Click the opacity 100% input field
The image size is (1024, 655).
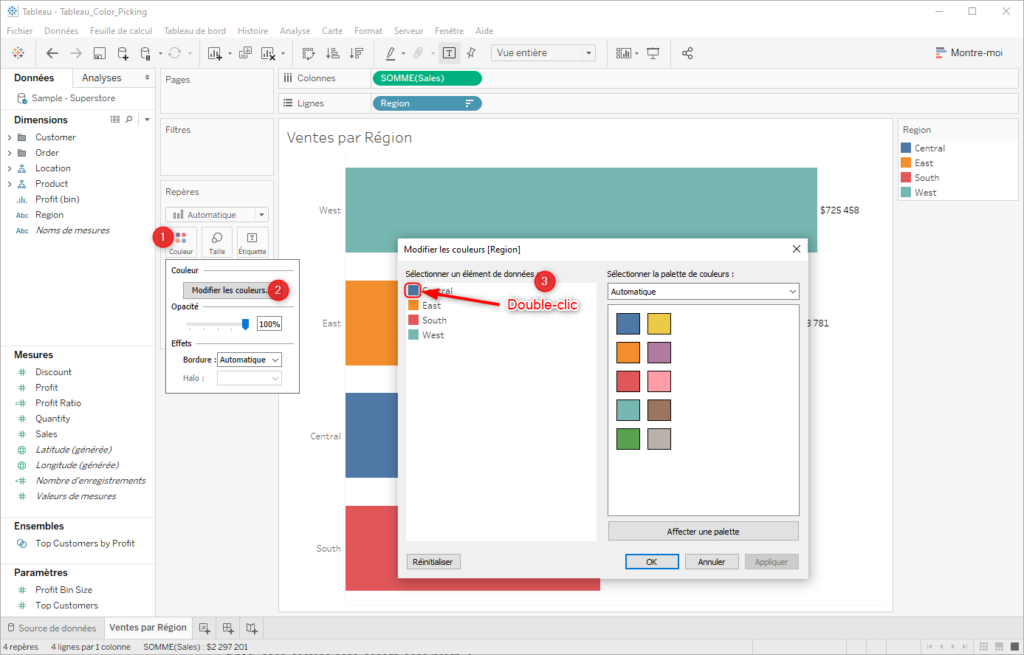click(269, 324)
